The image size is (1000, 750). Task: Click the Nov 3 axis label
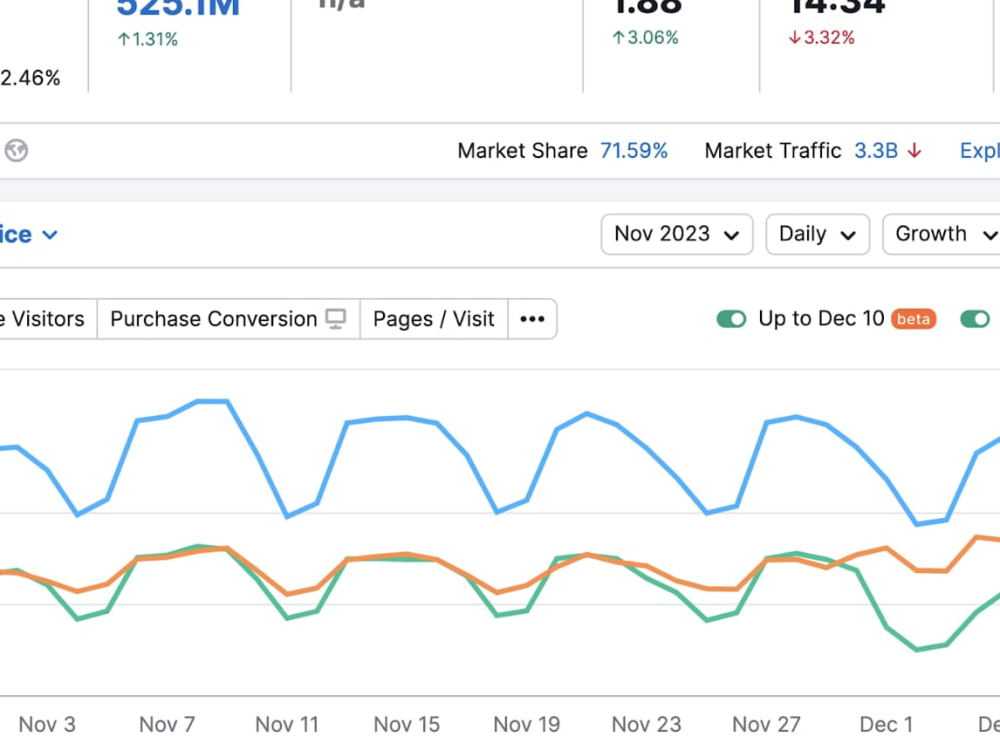pos(47,724)
